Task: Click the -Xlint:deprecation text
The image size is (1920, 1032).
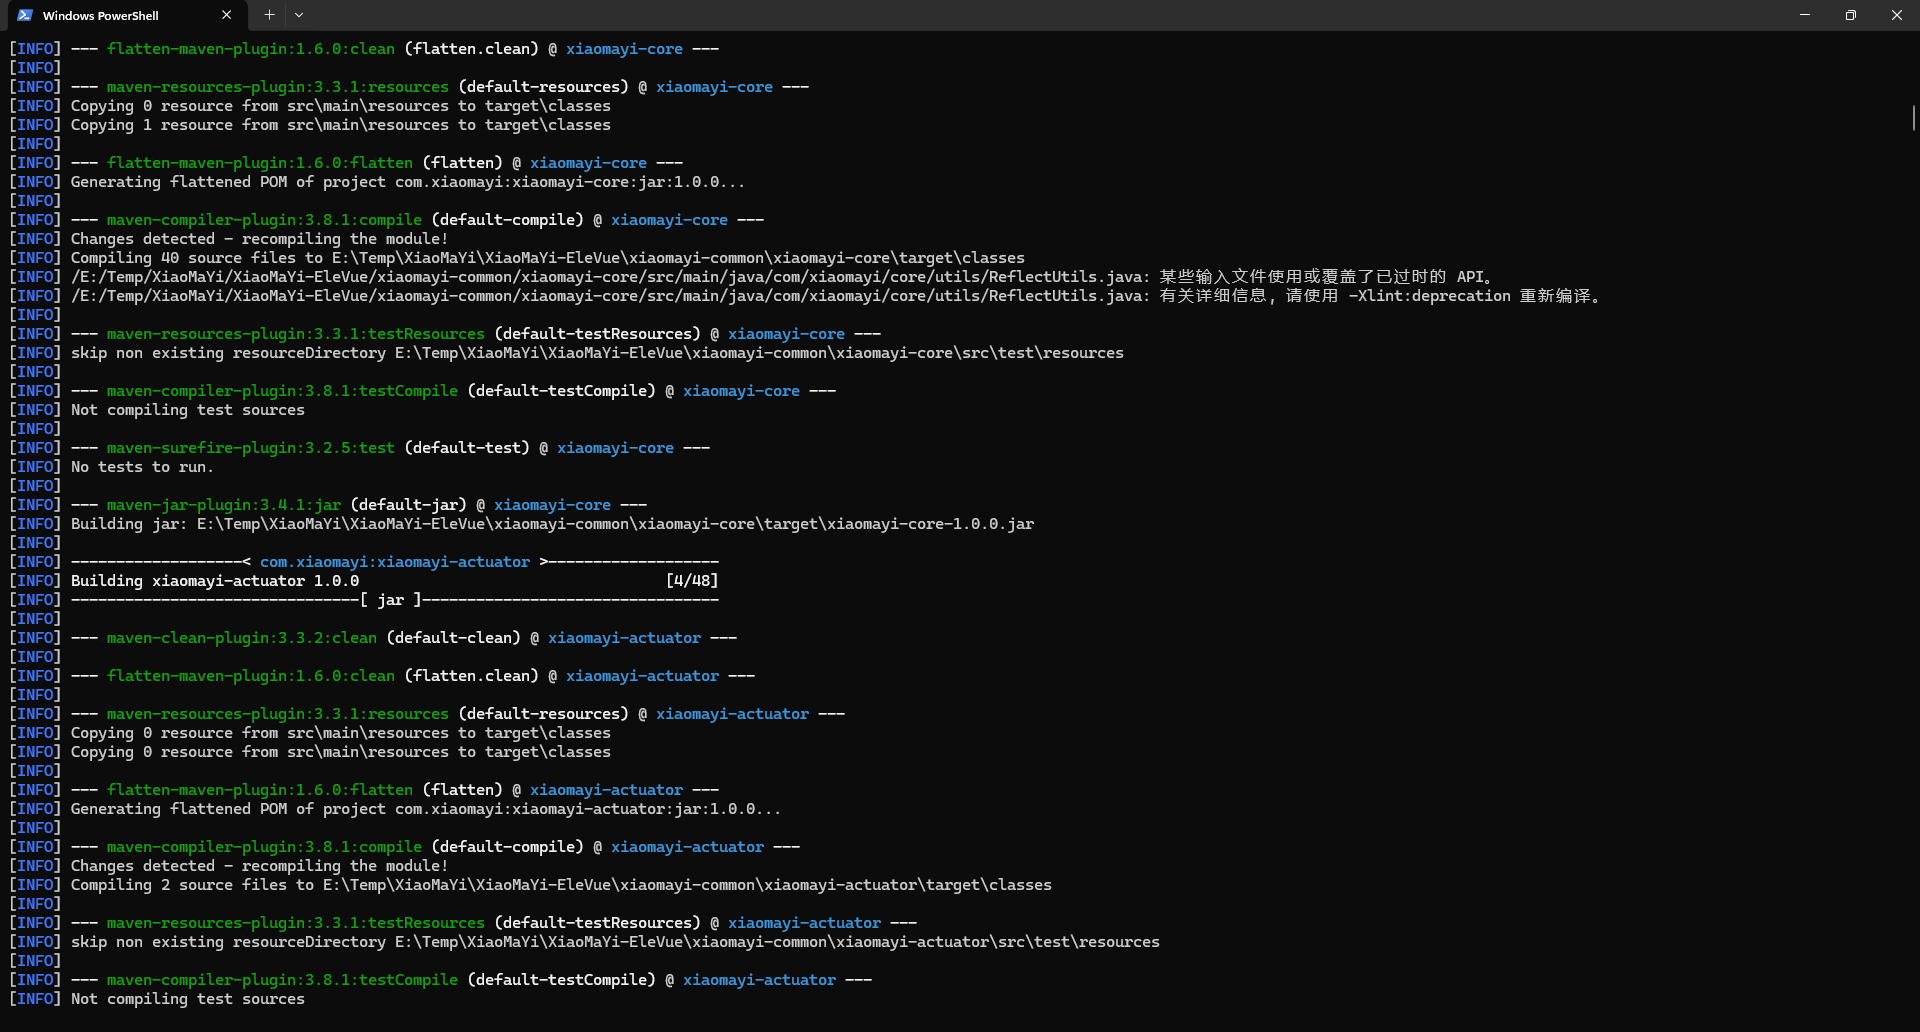Action: [1428, 296]
